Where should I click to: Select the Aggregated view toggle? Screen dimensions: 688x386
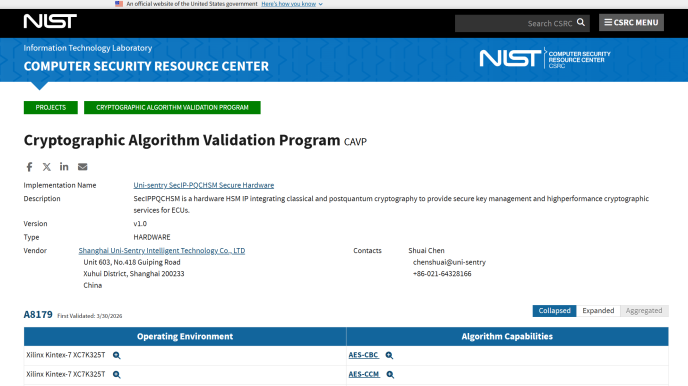[644, 311]
